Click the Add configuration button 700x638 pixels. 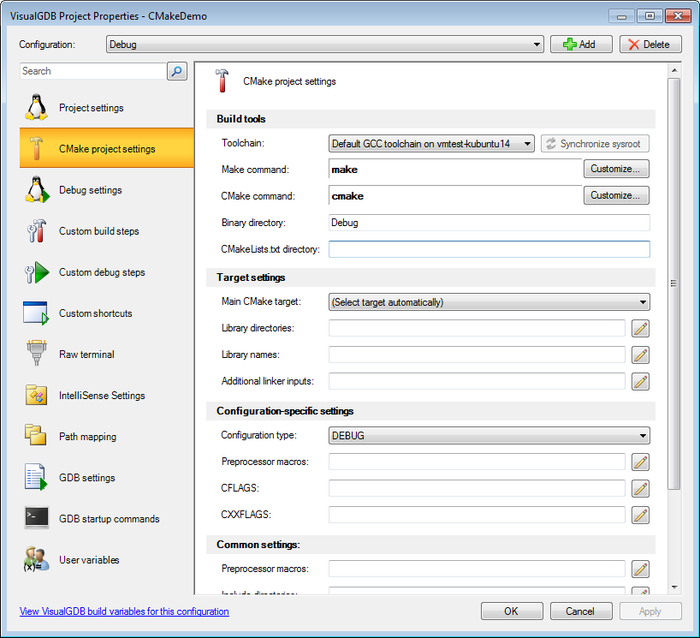pos(581,44)
